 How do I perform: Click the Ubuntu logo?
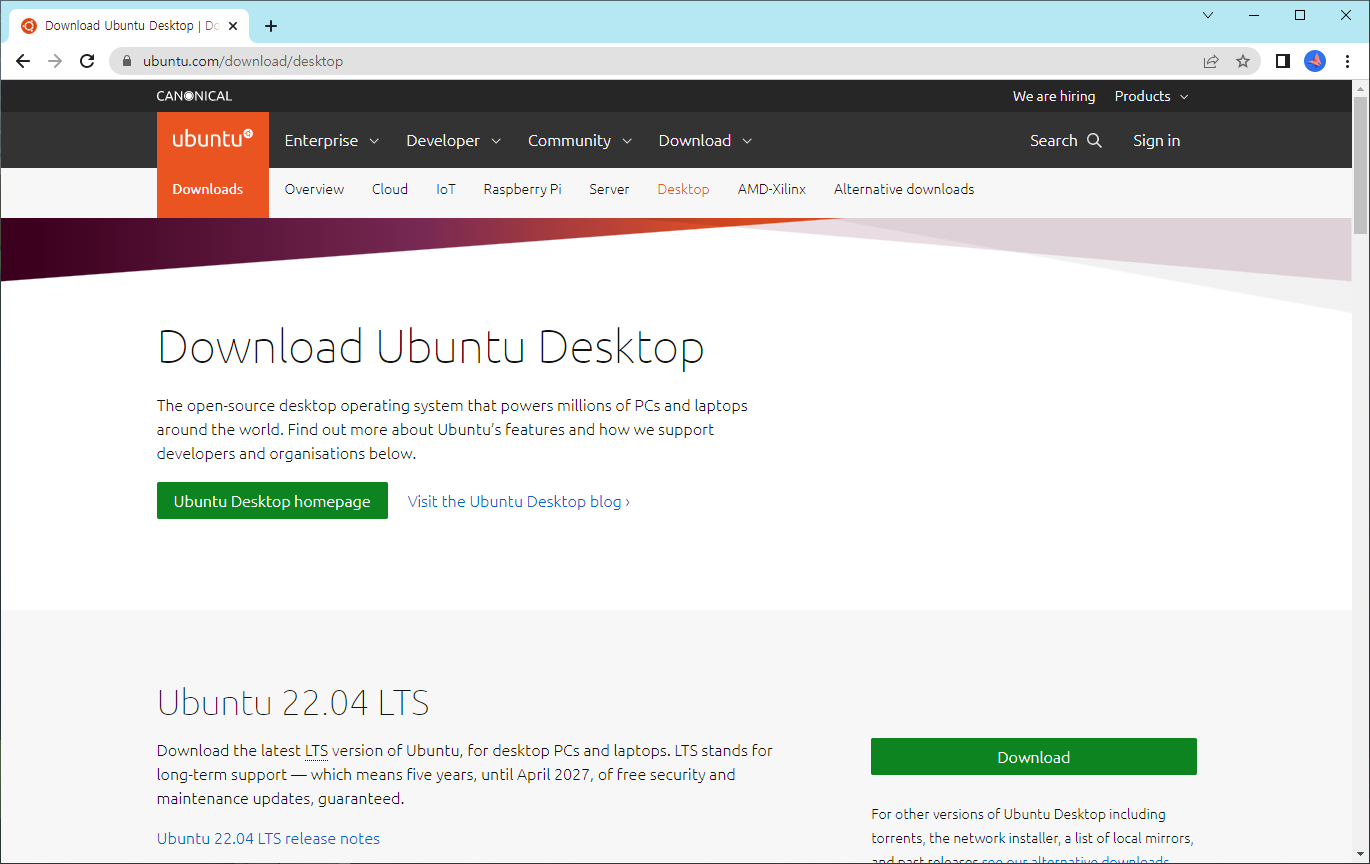[213, 140]
